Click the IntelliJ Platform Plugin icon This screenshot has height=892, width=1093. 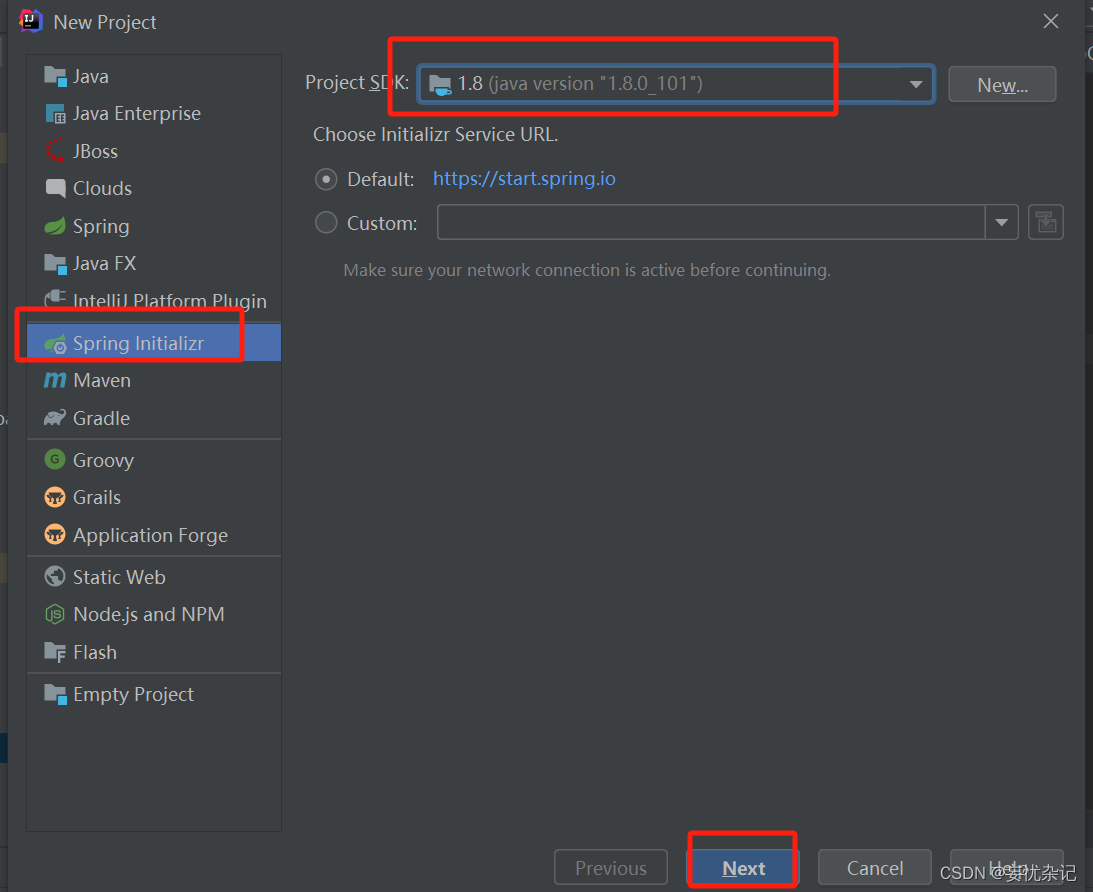pos(55,299)
